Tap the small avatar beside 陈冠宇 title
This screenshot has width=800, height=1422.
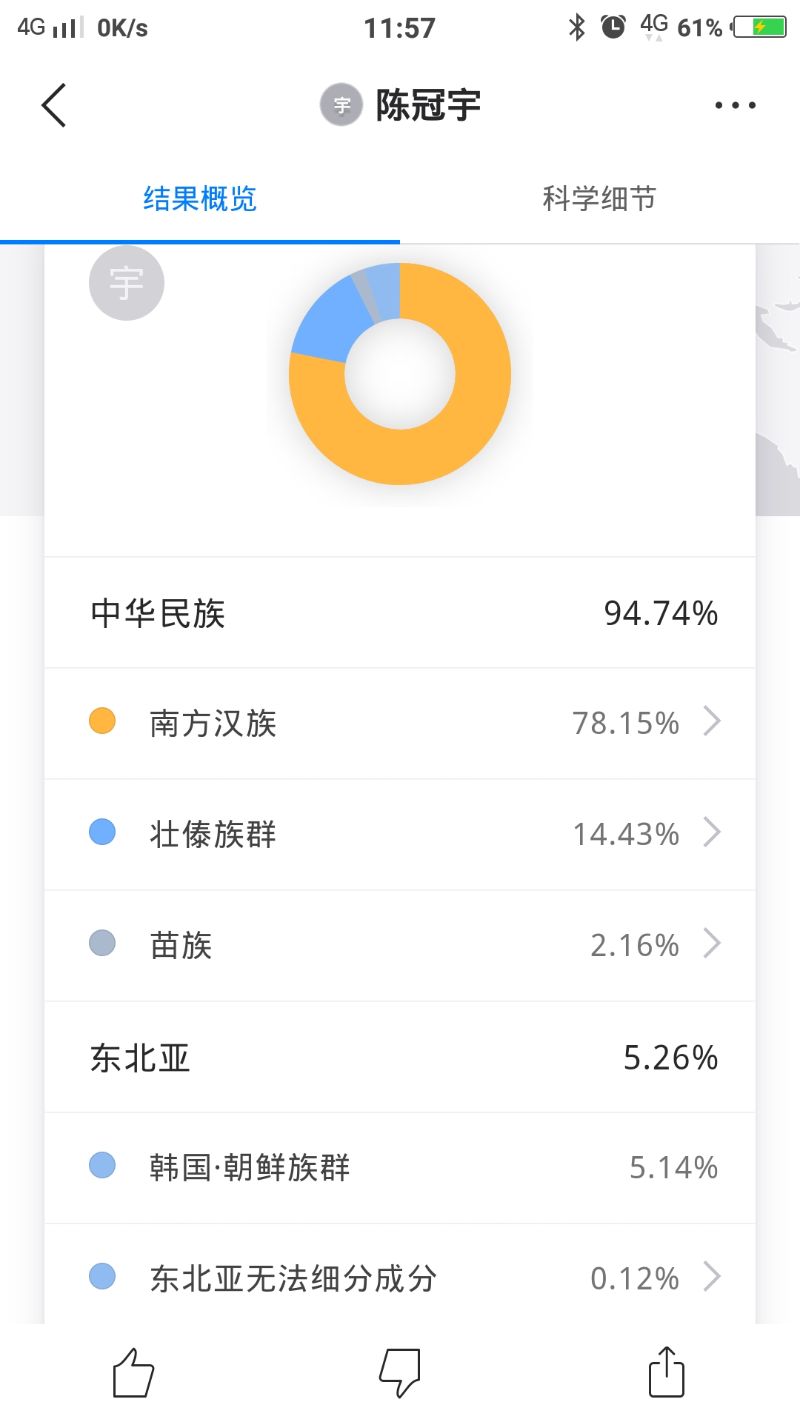point(341,105)
